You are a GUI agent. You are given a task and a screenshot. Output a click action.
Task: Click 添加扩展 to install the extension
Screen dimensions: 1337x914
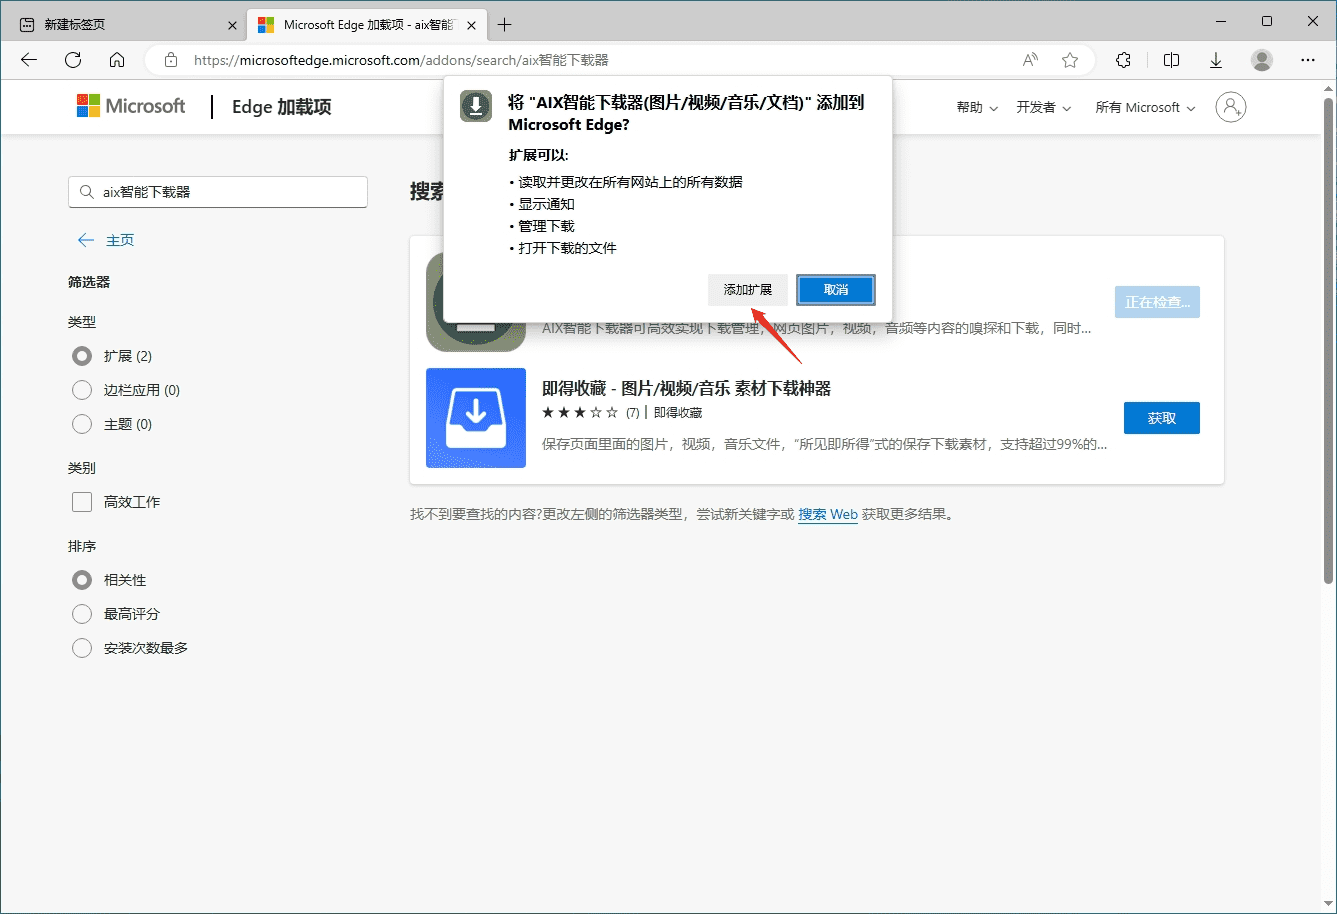pos(748,289)
